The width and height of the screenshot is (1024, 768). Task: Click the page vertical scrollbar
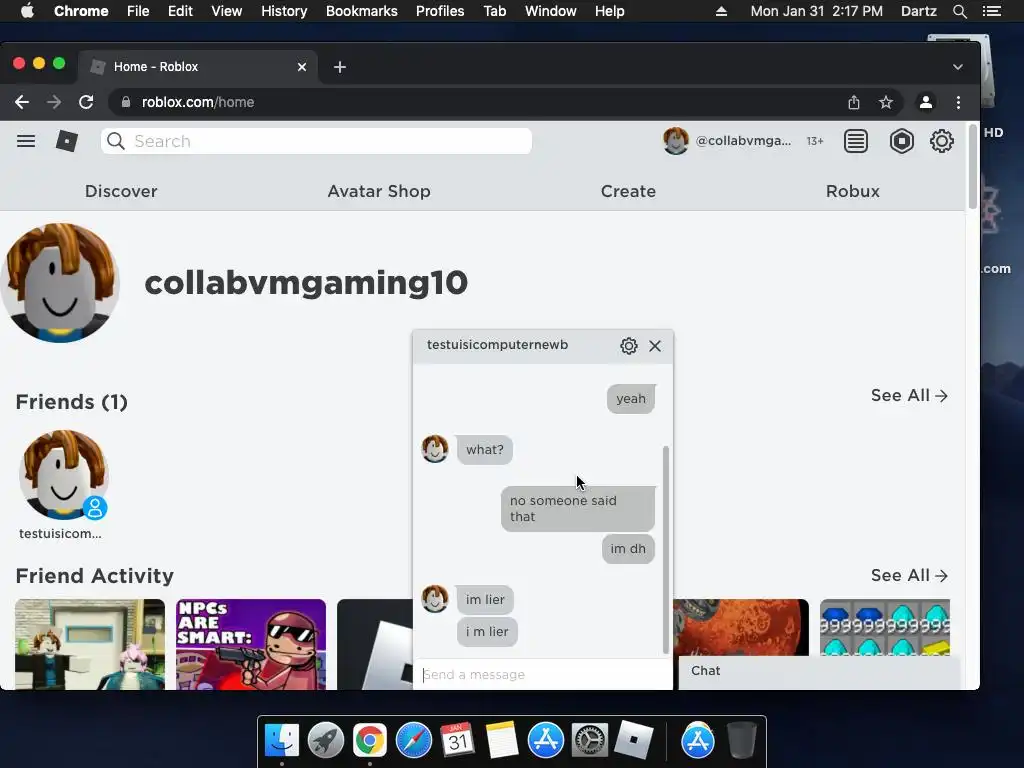[x=972, y=167]
